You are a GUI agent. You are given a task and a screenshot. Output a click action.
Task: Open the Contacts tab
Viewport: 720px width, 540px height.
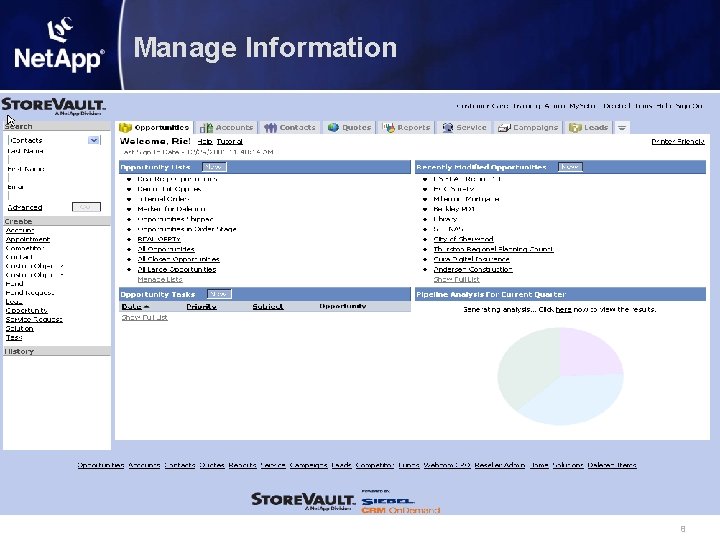[290, 128]
